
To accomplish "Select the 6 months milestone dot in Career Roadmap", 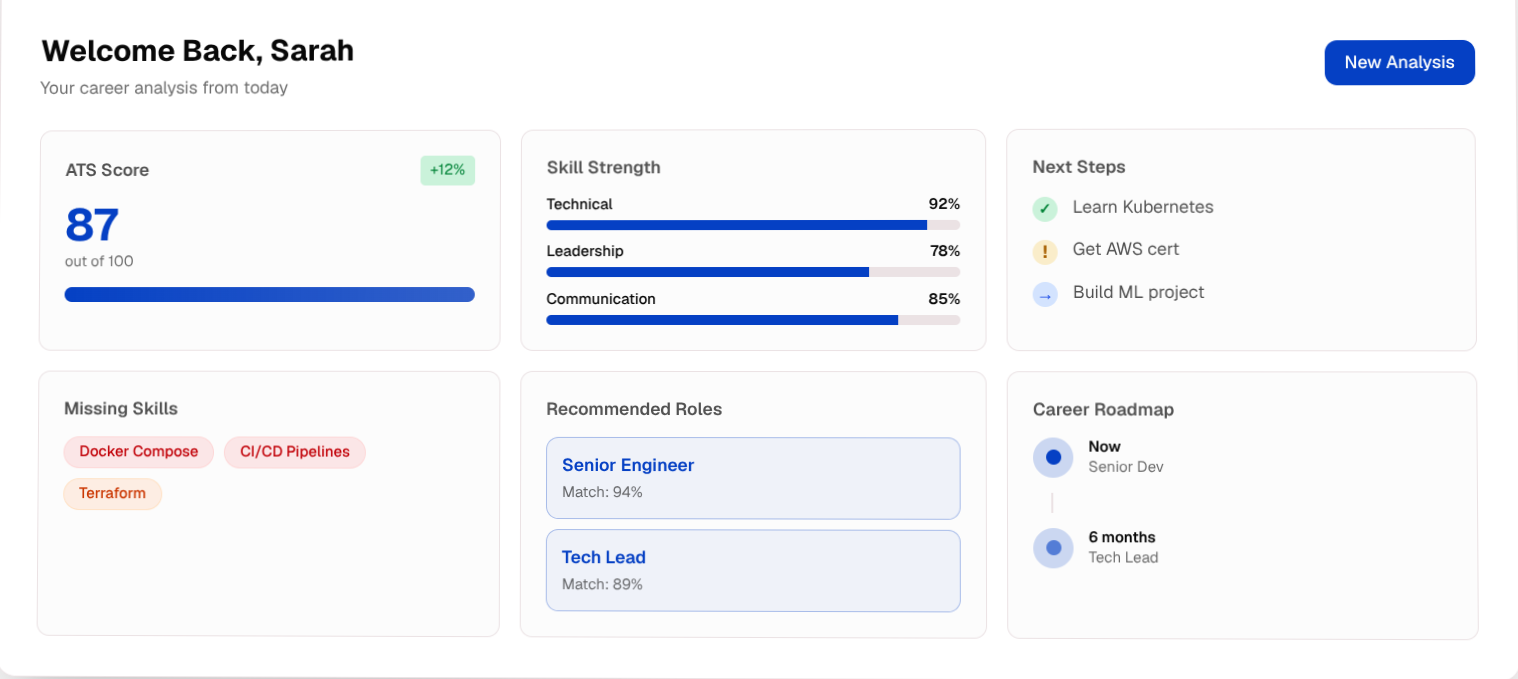I will (x=1053, y=548).
